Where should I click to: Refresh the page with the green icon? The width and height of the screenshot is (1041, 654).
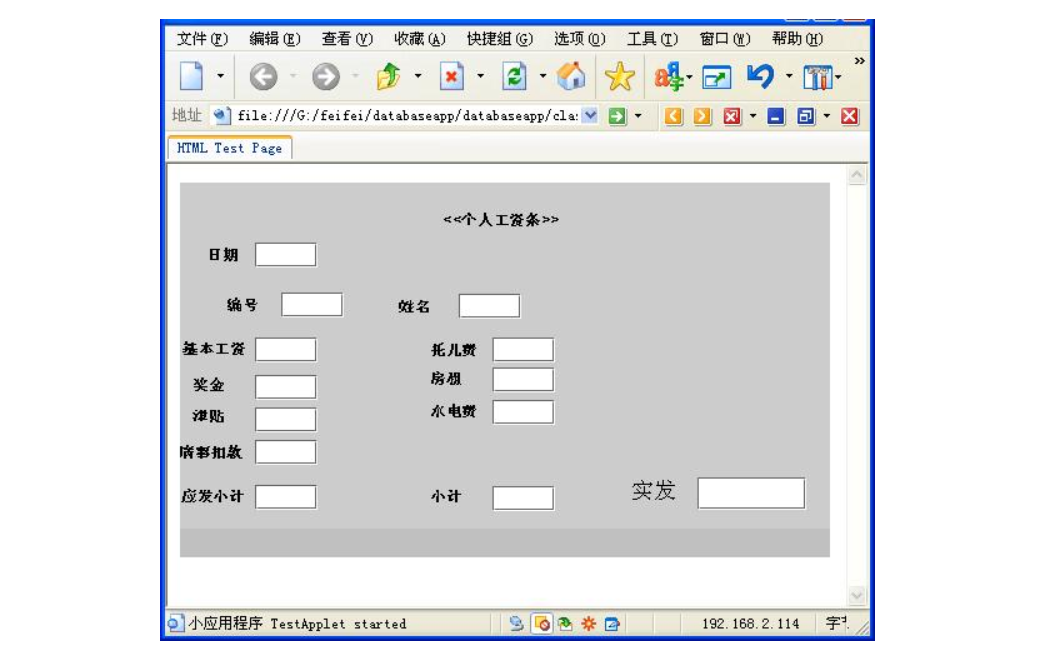coord(514,77)
